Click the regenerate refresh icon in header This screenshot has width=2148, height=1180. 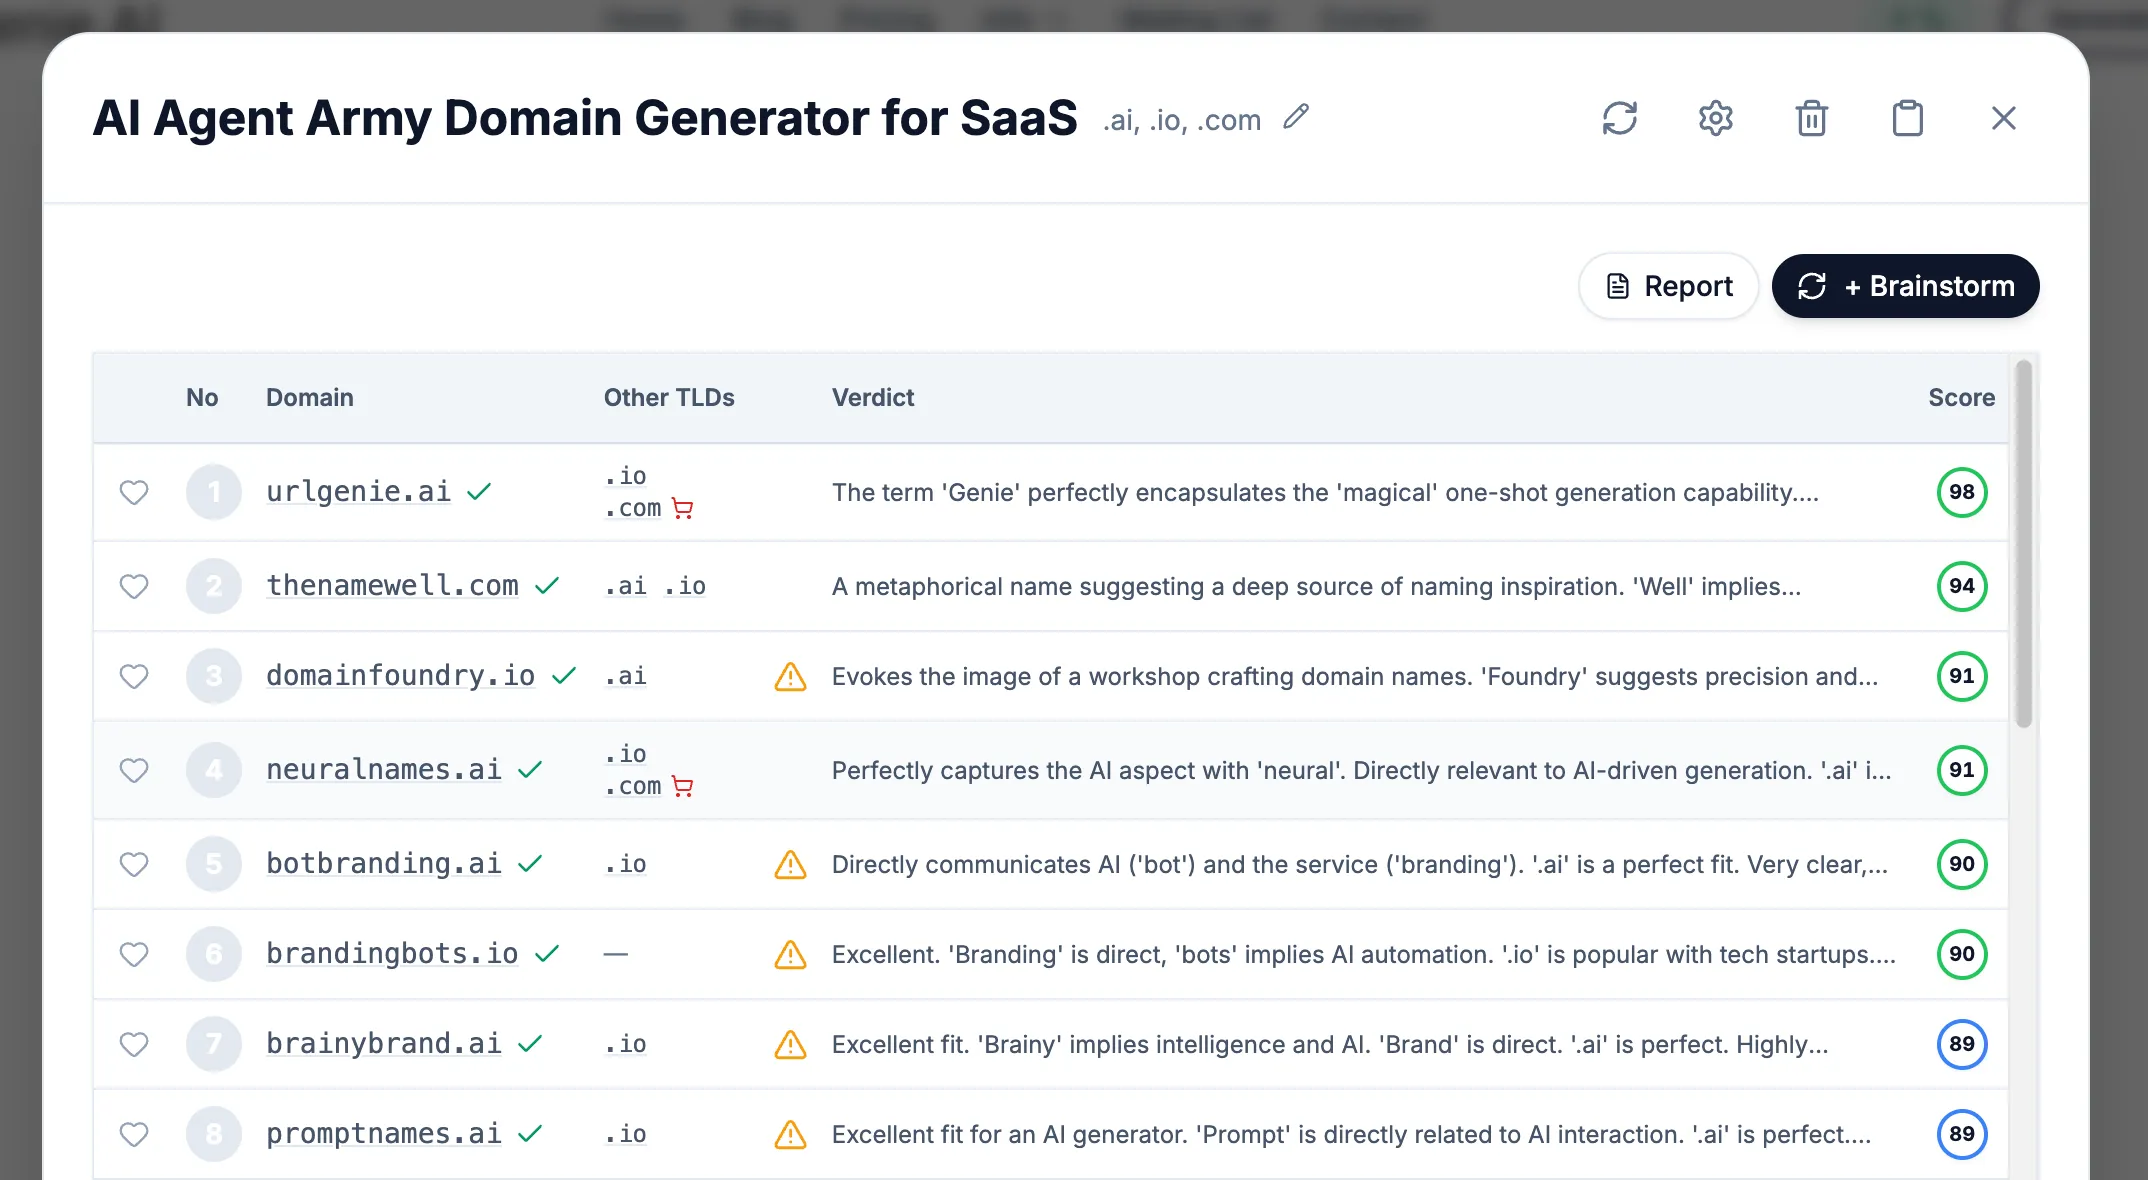click(1619, 118)
